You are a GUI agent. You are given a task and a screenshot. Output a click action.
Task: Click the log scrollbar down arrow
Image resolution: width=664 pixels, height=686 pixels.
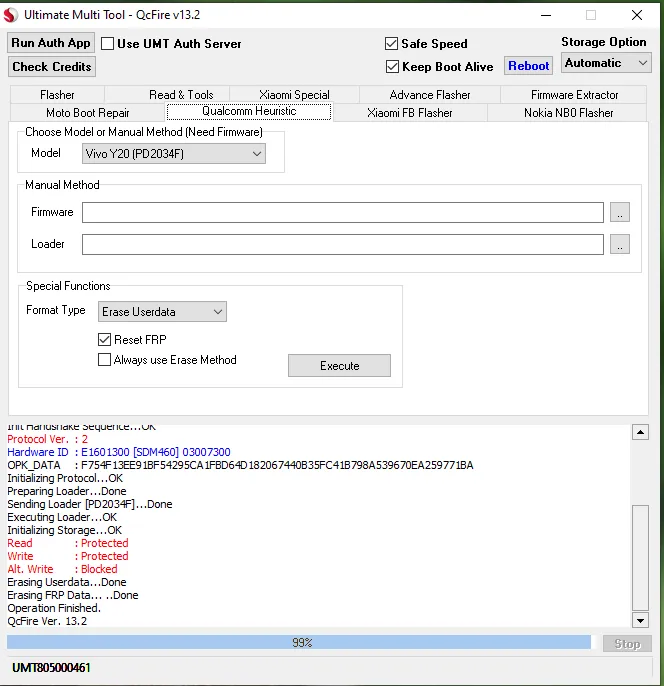[640, 621]
